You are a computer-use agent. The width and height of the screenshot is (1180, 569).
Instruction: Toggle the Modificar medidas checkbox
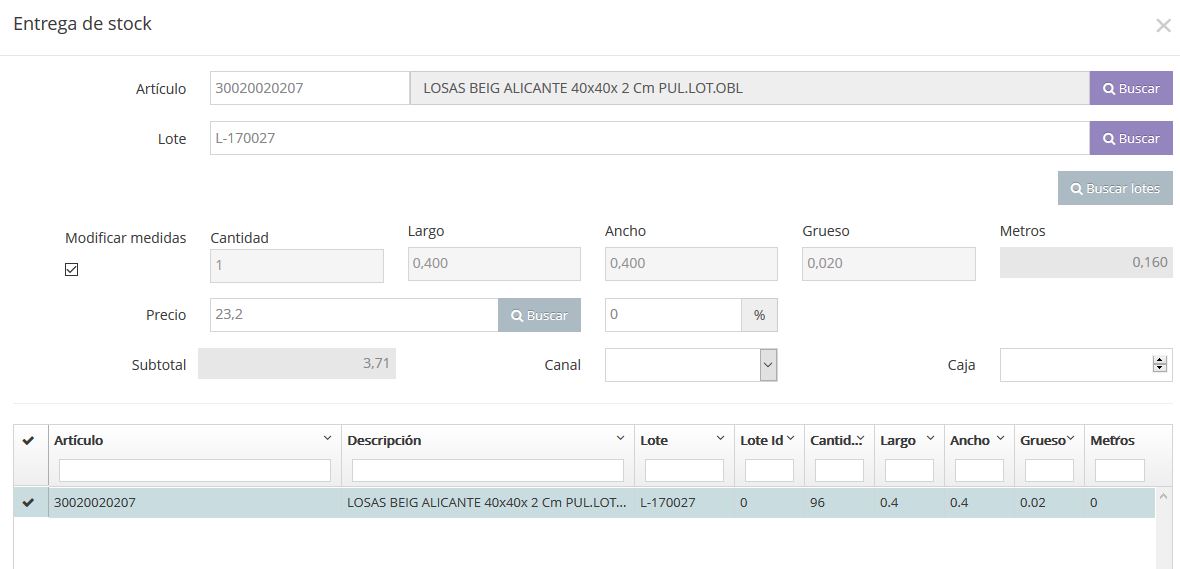71,269
